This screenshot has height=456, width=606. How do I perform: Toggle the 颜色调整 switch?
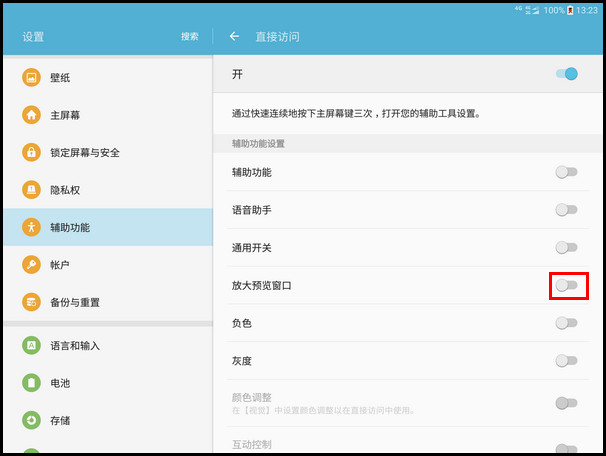coord(567,403)
